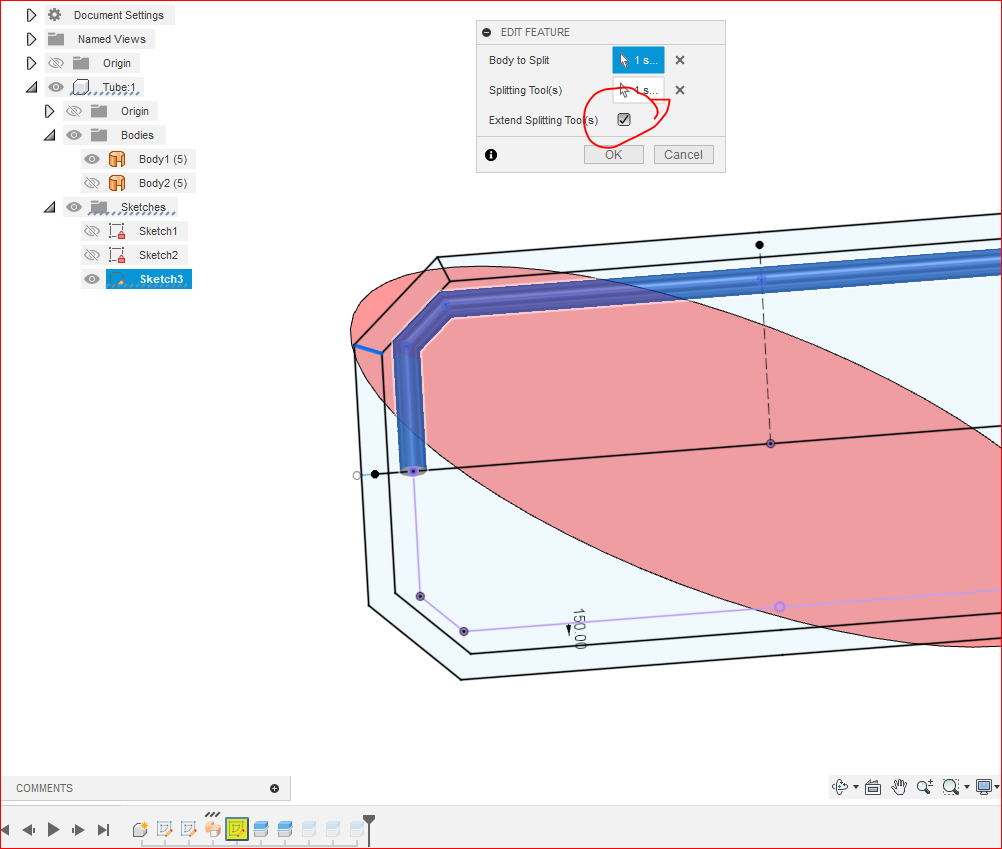The image size is (1002, 849).
Task: Select the Named Views label
Action: click(112, 39)
